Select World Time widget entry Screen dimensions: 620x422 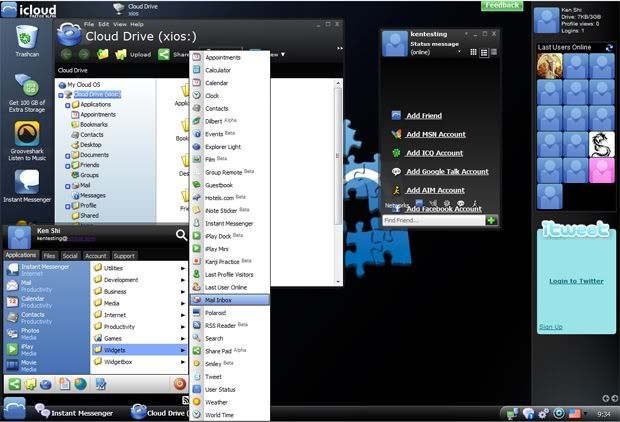coord(230,415)
